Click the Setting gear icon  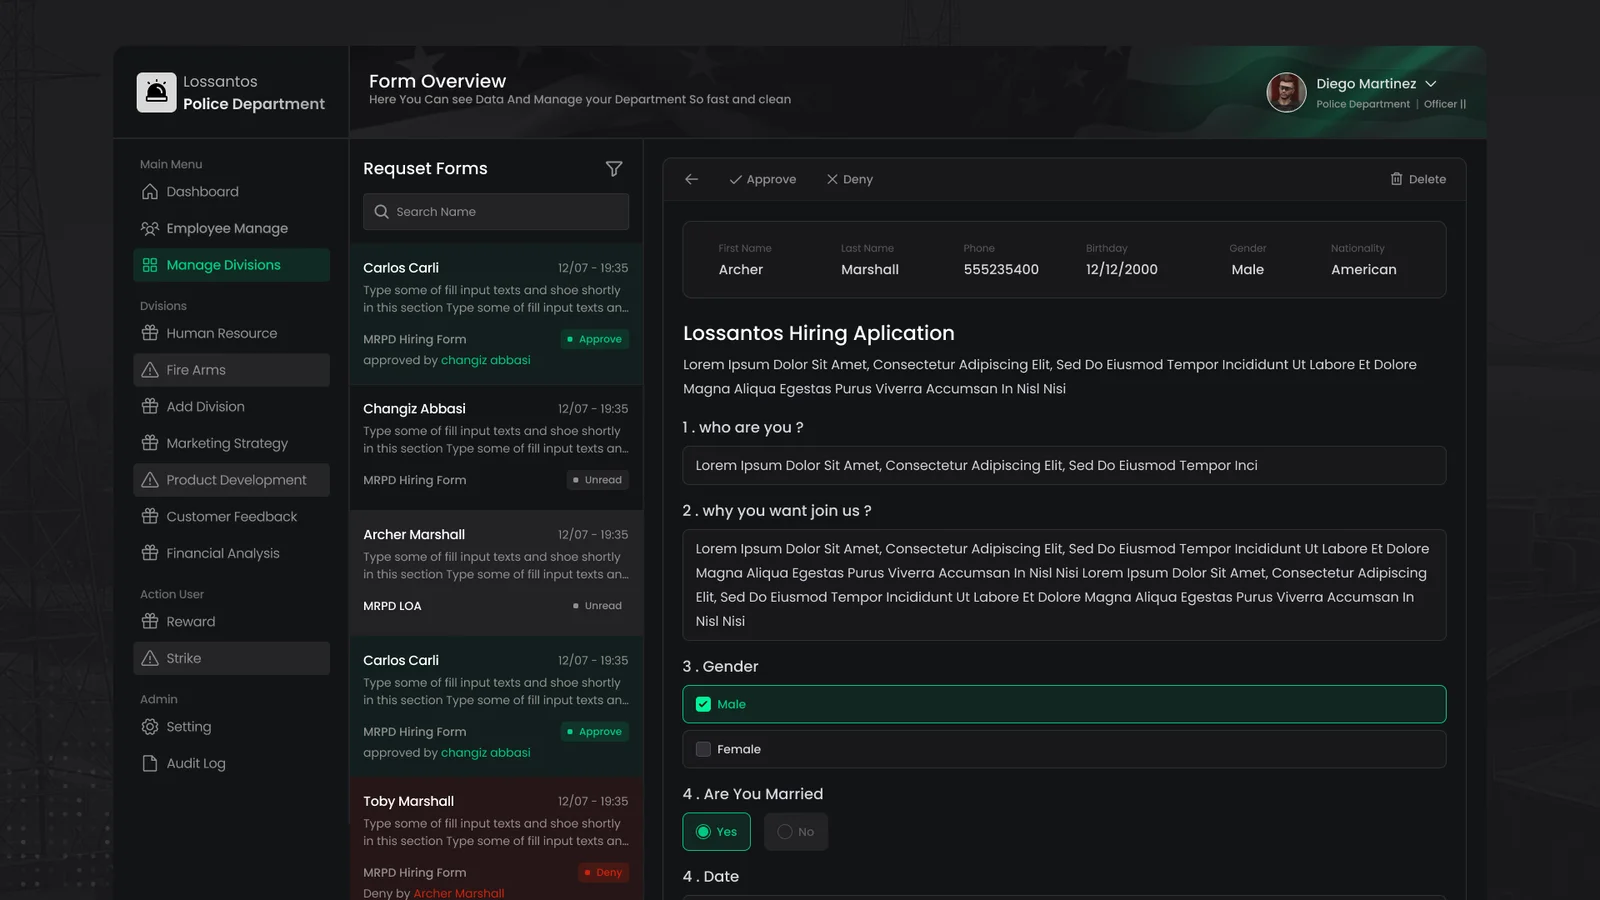click(150, 727)
